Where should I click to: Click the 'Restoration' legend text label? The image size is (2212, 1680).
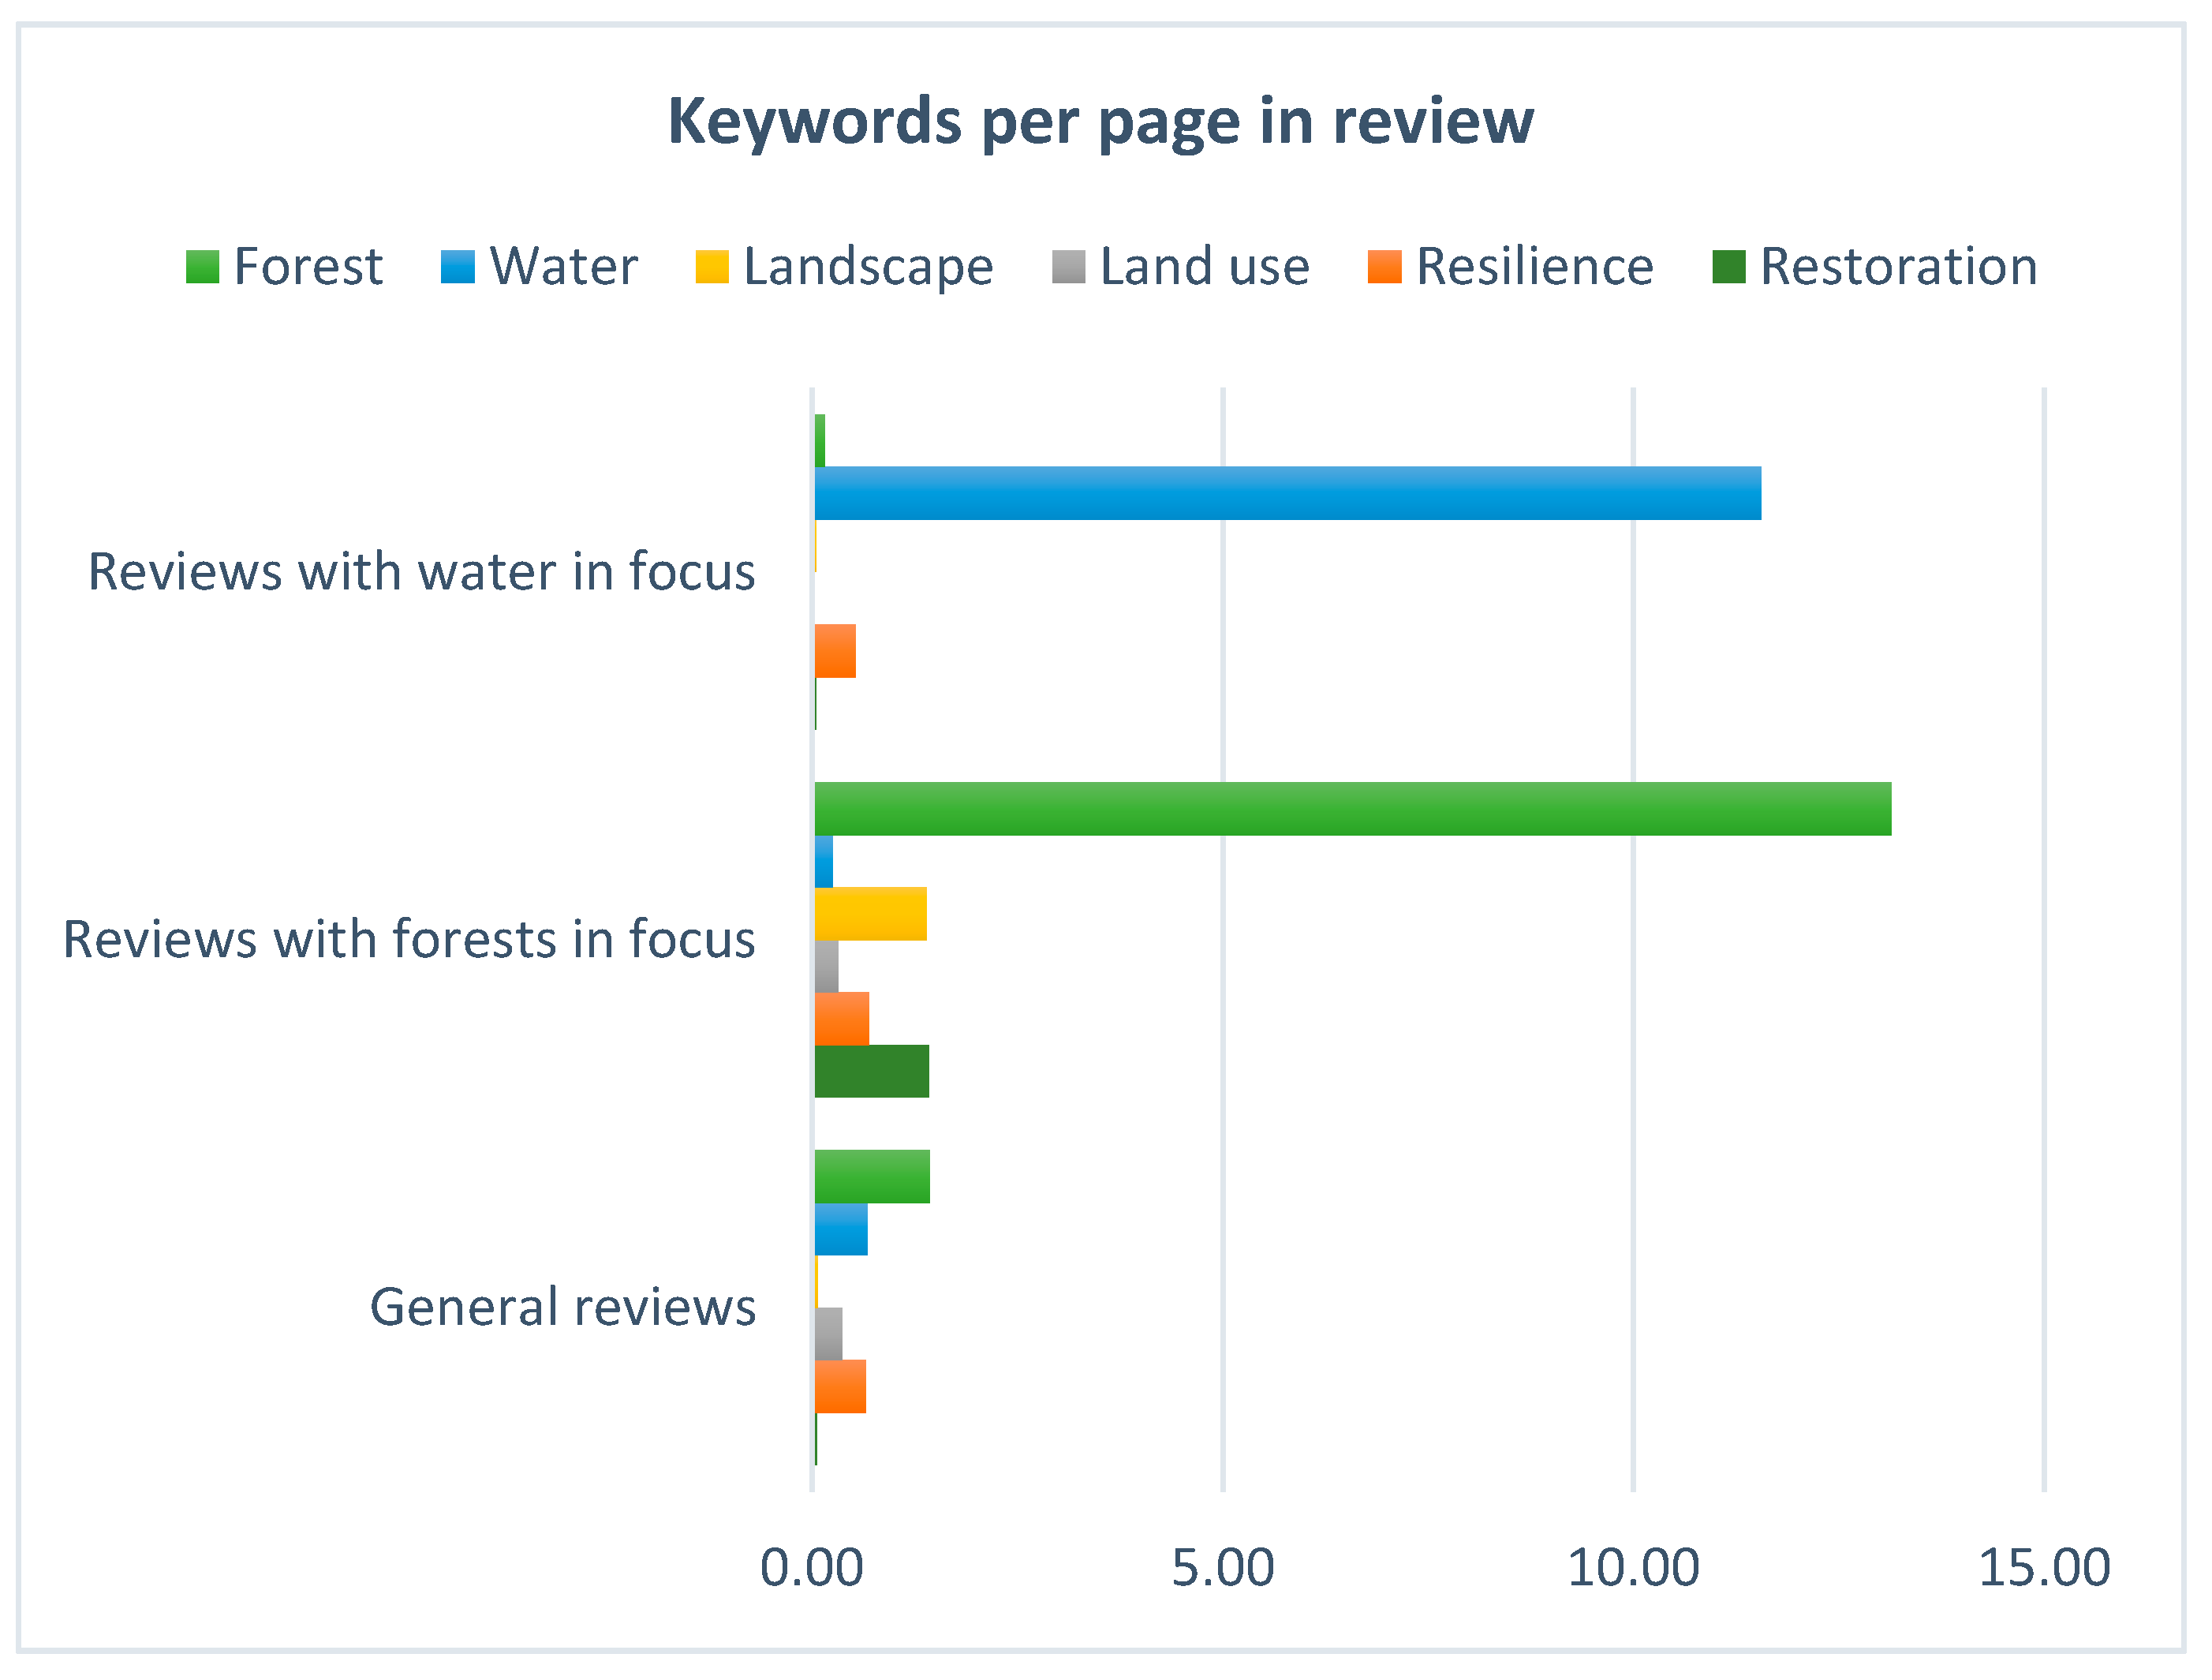1898,267
